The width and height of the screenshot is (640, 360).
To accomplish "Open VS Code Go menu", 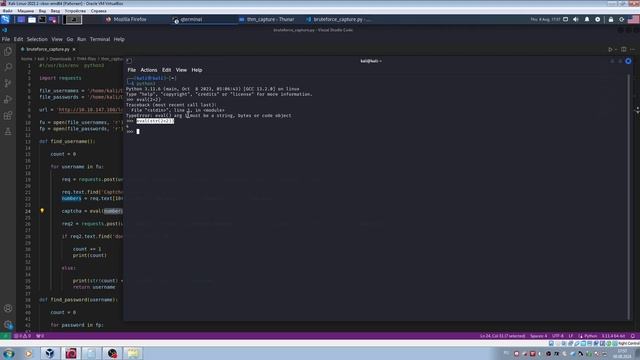I will (x=70, y=39).
